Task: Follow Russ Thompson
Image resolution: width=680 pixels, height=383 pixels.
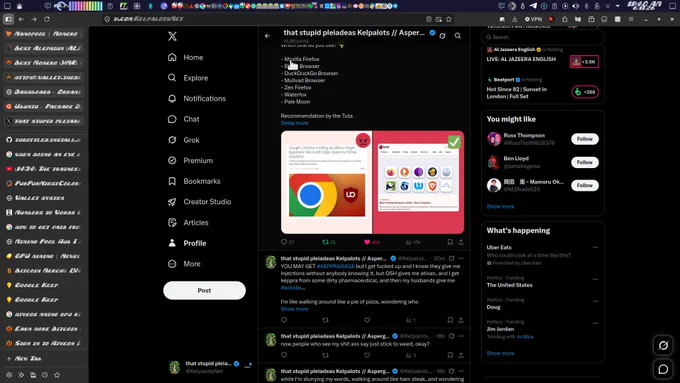Action: click(x=585, y=139)
